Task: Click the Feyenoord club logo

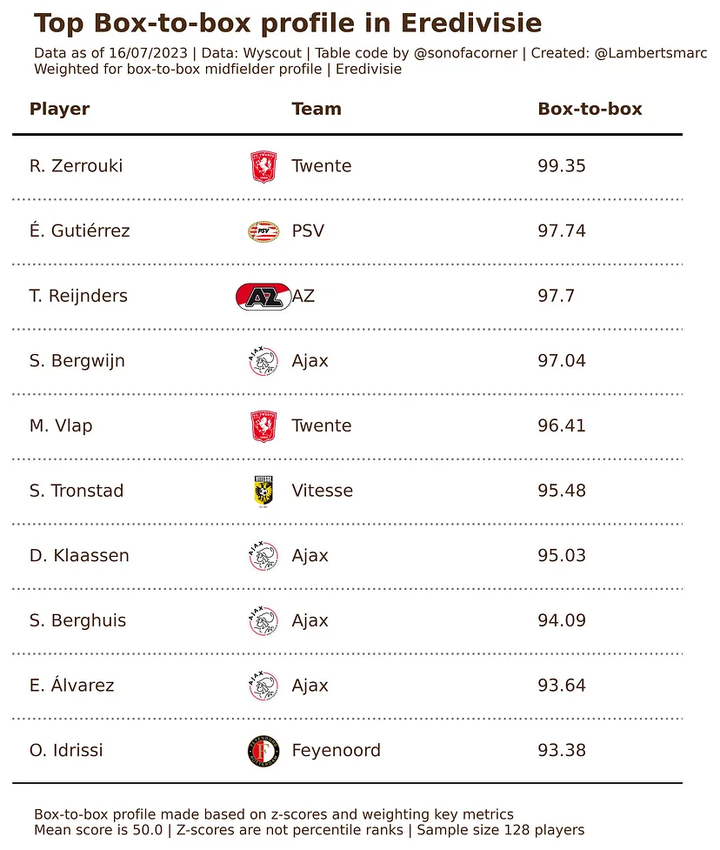Action: pyautogui.click(x=262, y=751)
